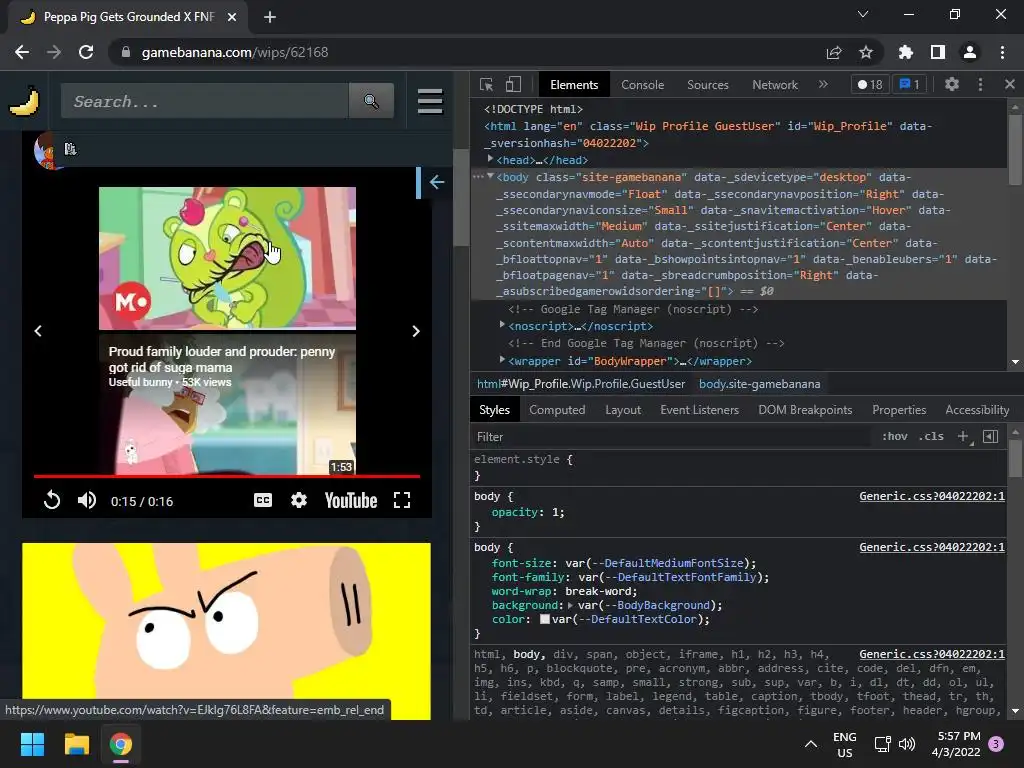Show more DevTools tabs chevron
1024x768 pixels.
pyautogui.click(x=823, y=84)
